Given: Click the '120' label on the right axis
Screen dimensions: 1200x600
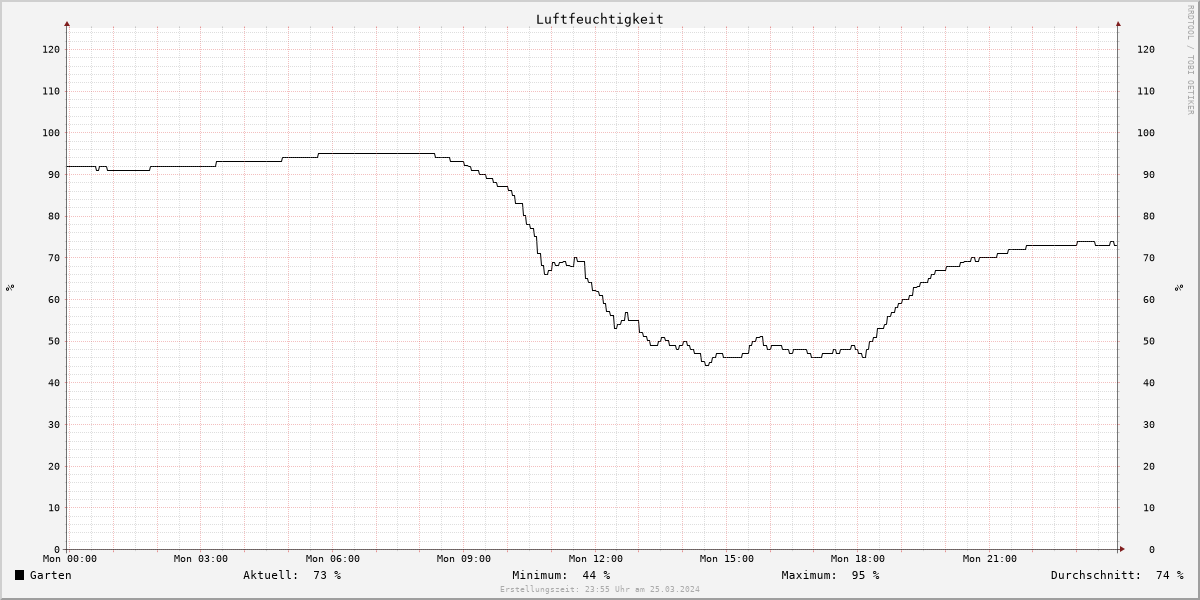Looking at the screenshot, I should tap(1146, 49).
